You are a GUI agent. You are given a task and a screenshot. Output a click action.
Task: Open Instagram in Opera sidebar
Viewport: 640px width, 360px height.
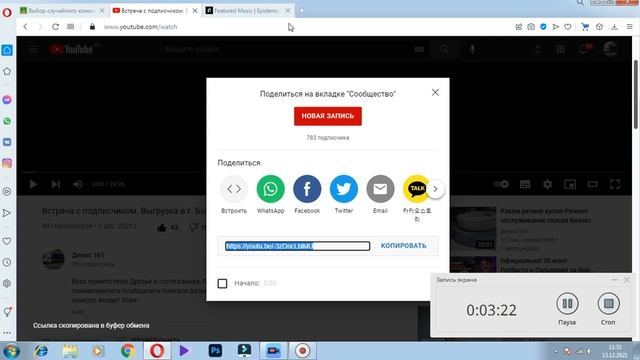[x=7, y=163]
